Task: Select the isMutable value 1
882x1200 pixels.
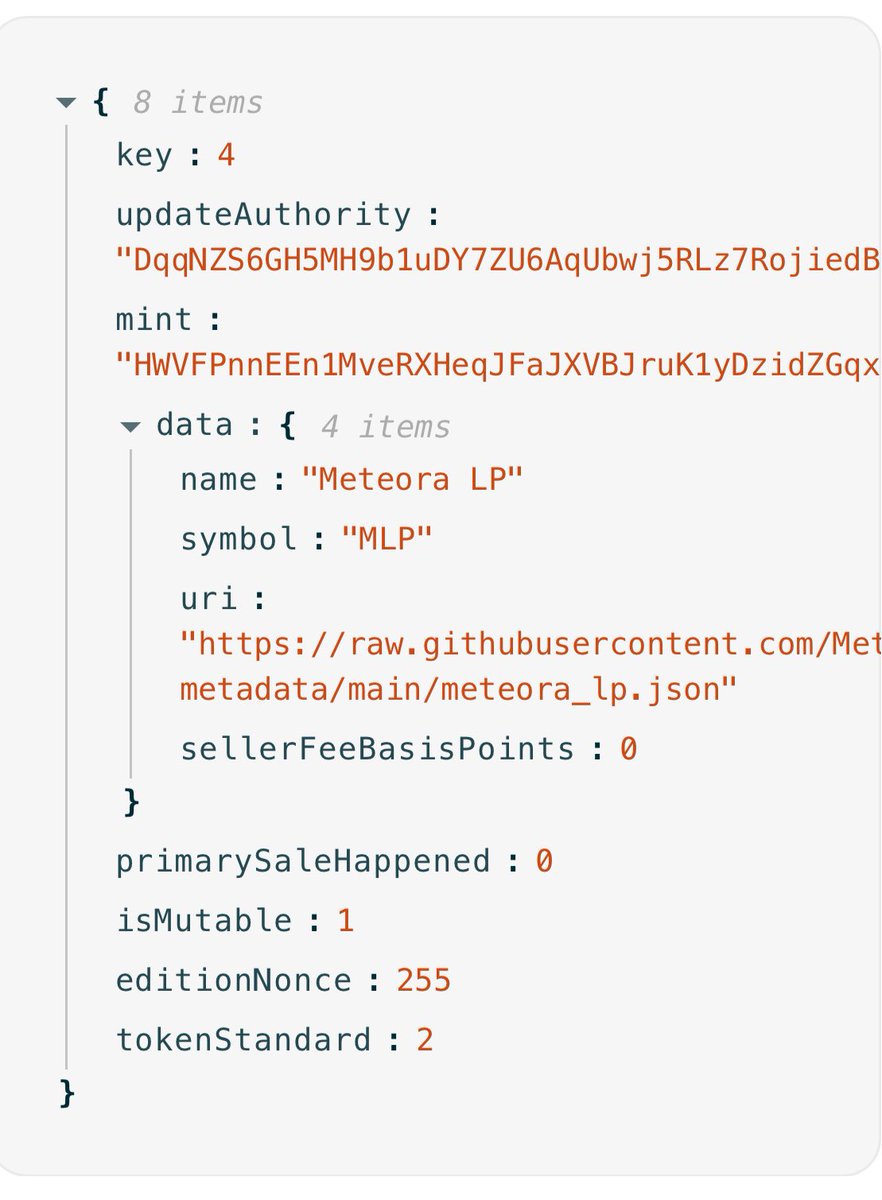Action: (345, 921)
